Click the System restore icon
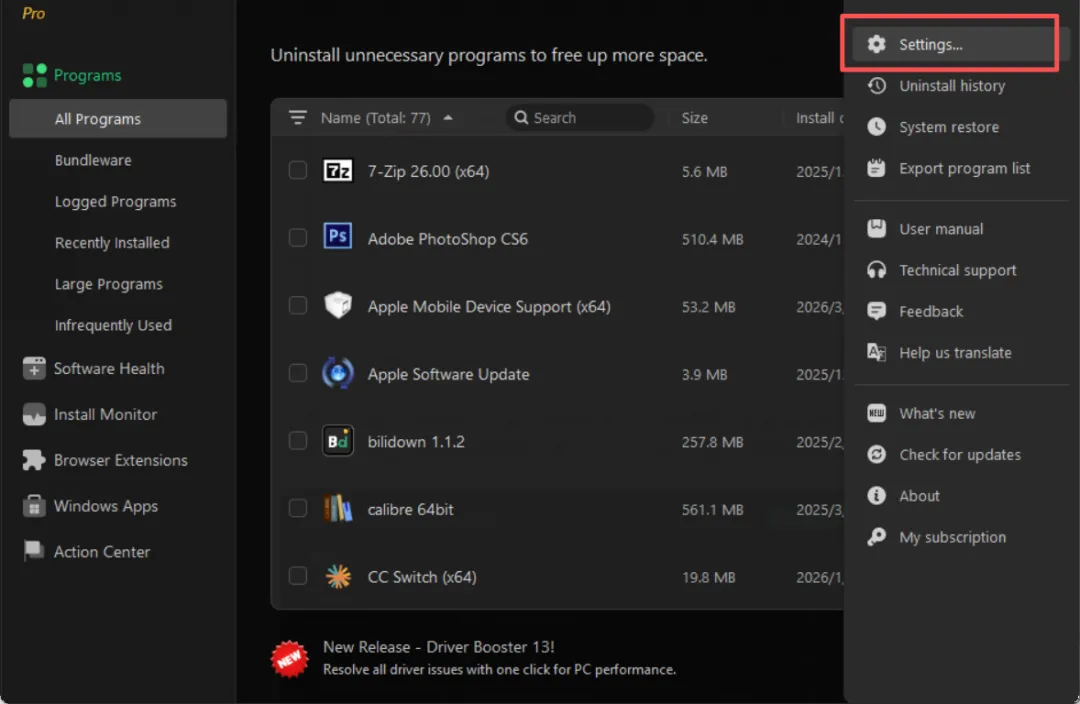Image resolution: width=1080 pixels, height=704 pixels. pyautogui.click(x=876, y=127)
